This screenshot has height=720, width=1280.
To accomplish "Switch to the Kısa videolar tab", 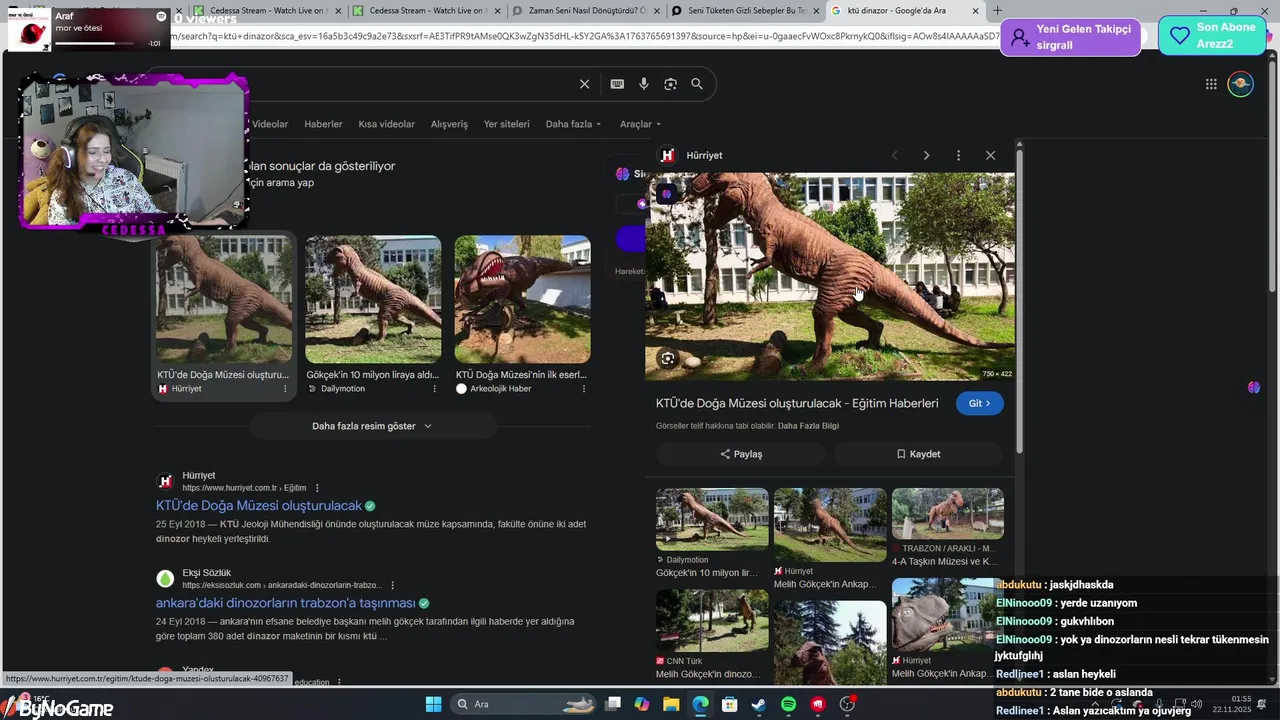I will (386, 124).
